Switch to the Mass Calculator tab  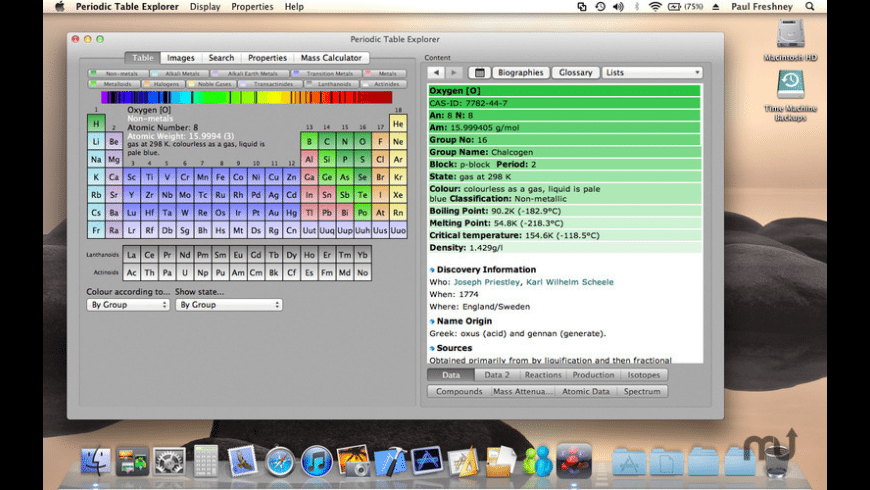pyautogui.click(x=331, y=58)
